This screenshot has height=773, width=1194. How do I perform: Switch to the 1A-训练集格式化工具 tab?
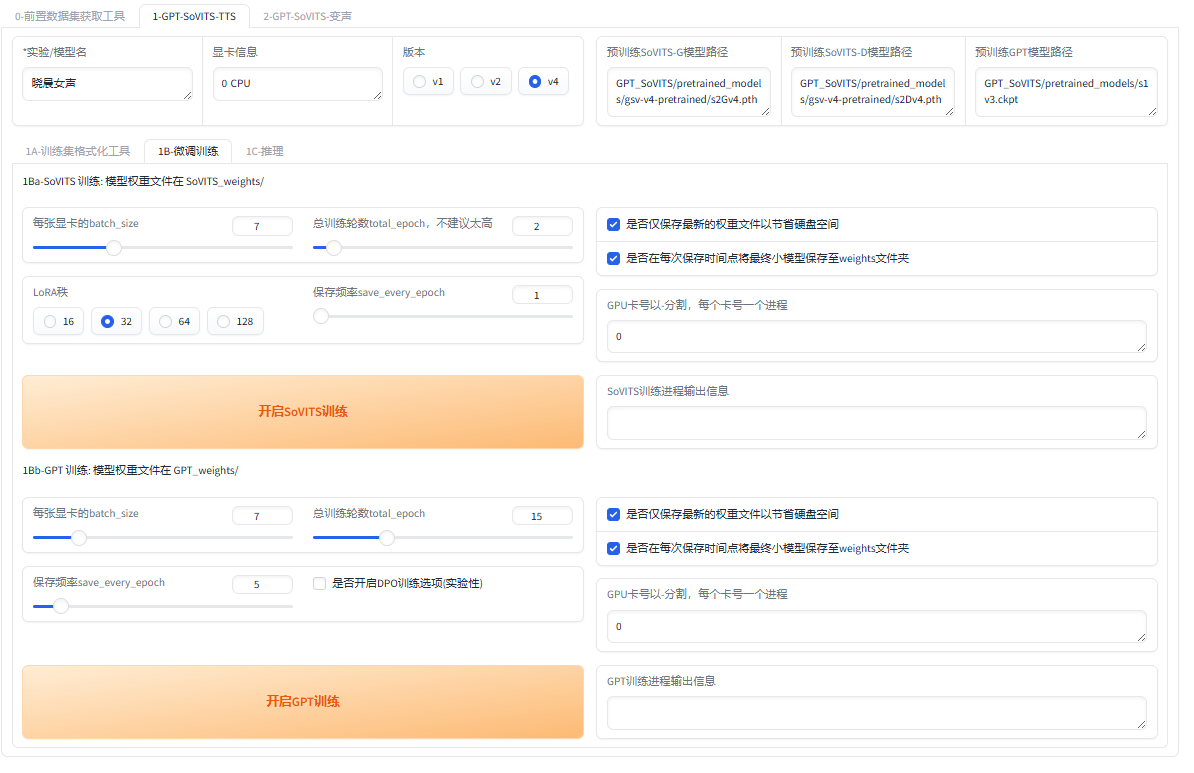click(x=80, y=151)
